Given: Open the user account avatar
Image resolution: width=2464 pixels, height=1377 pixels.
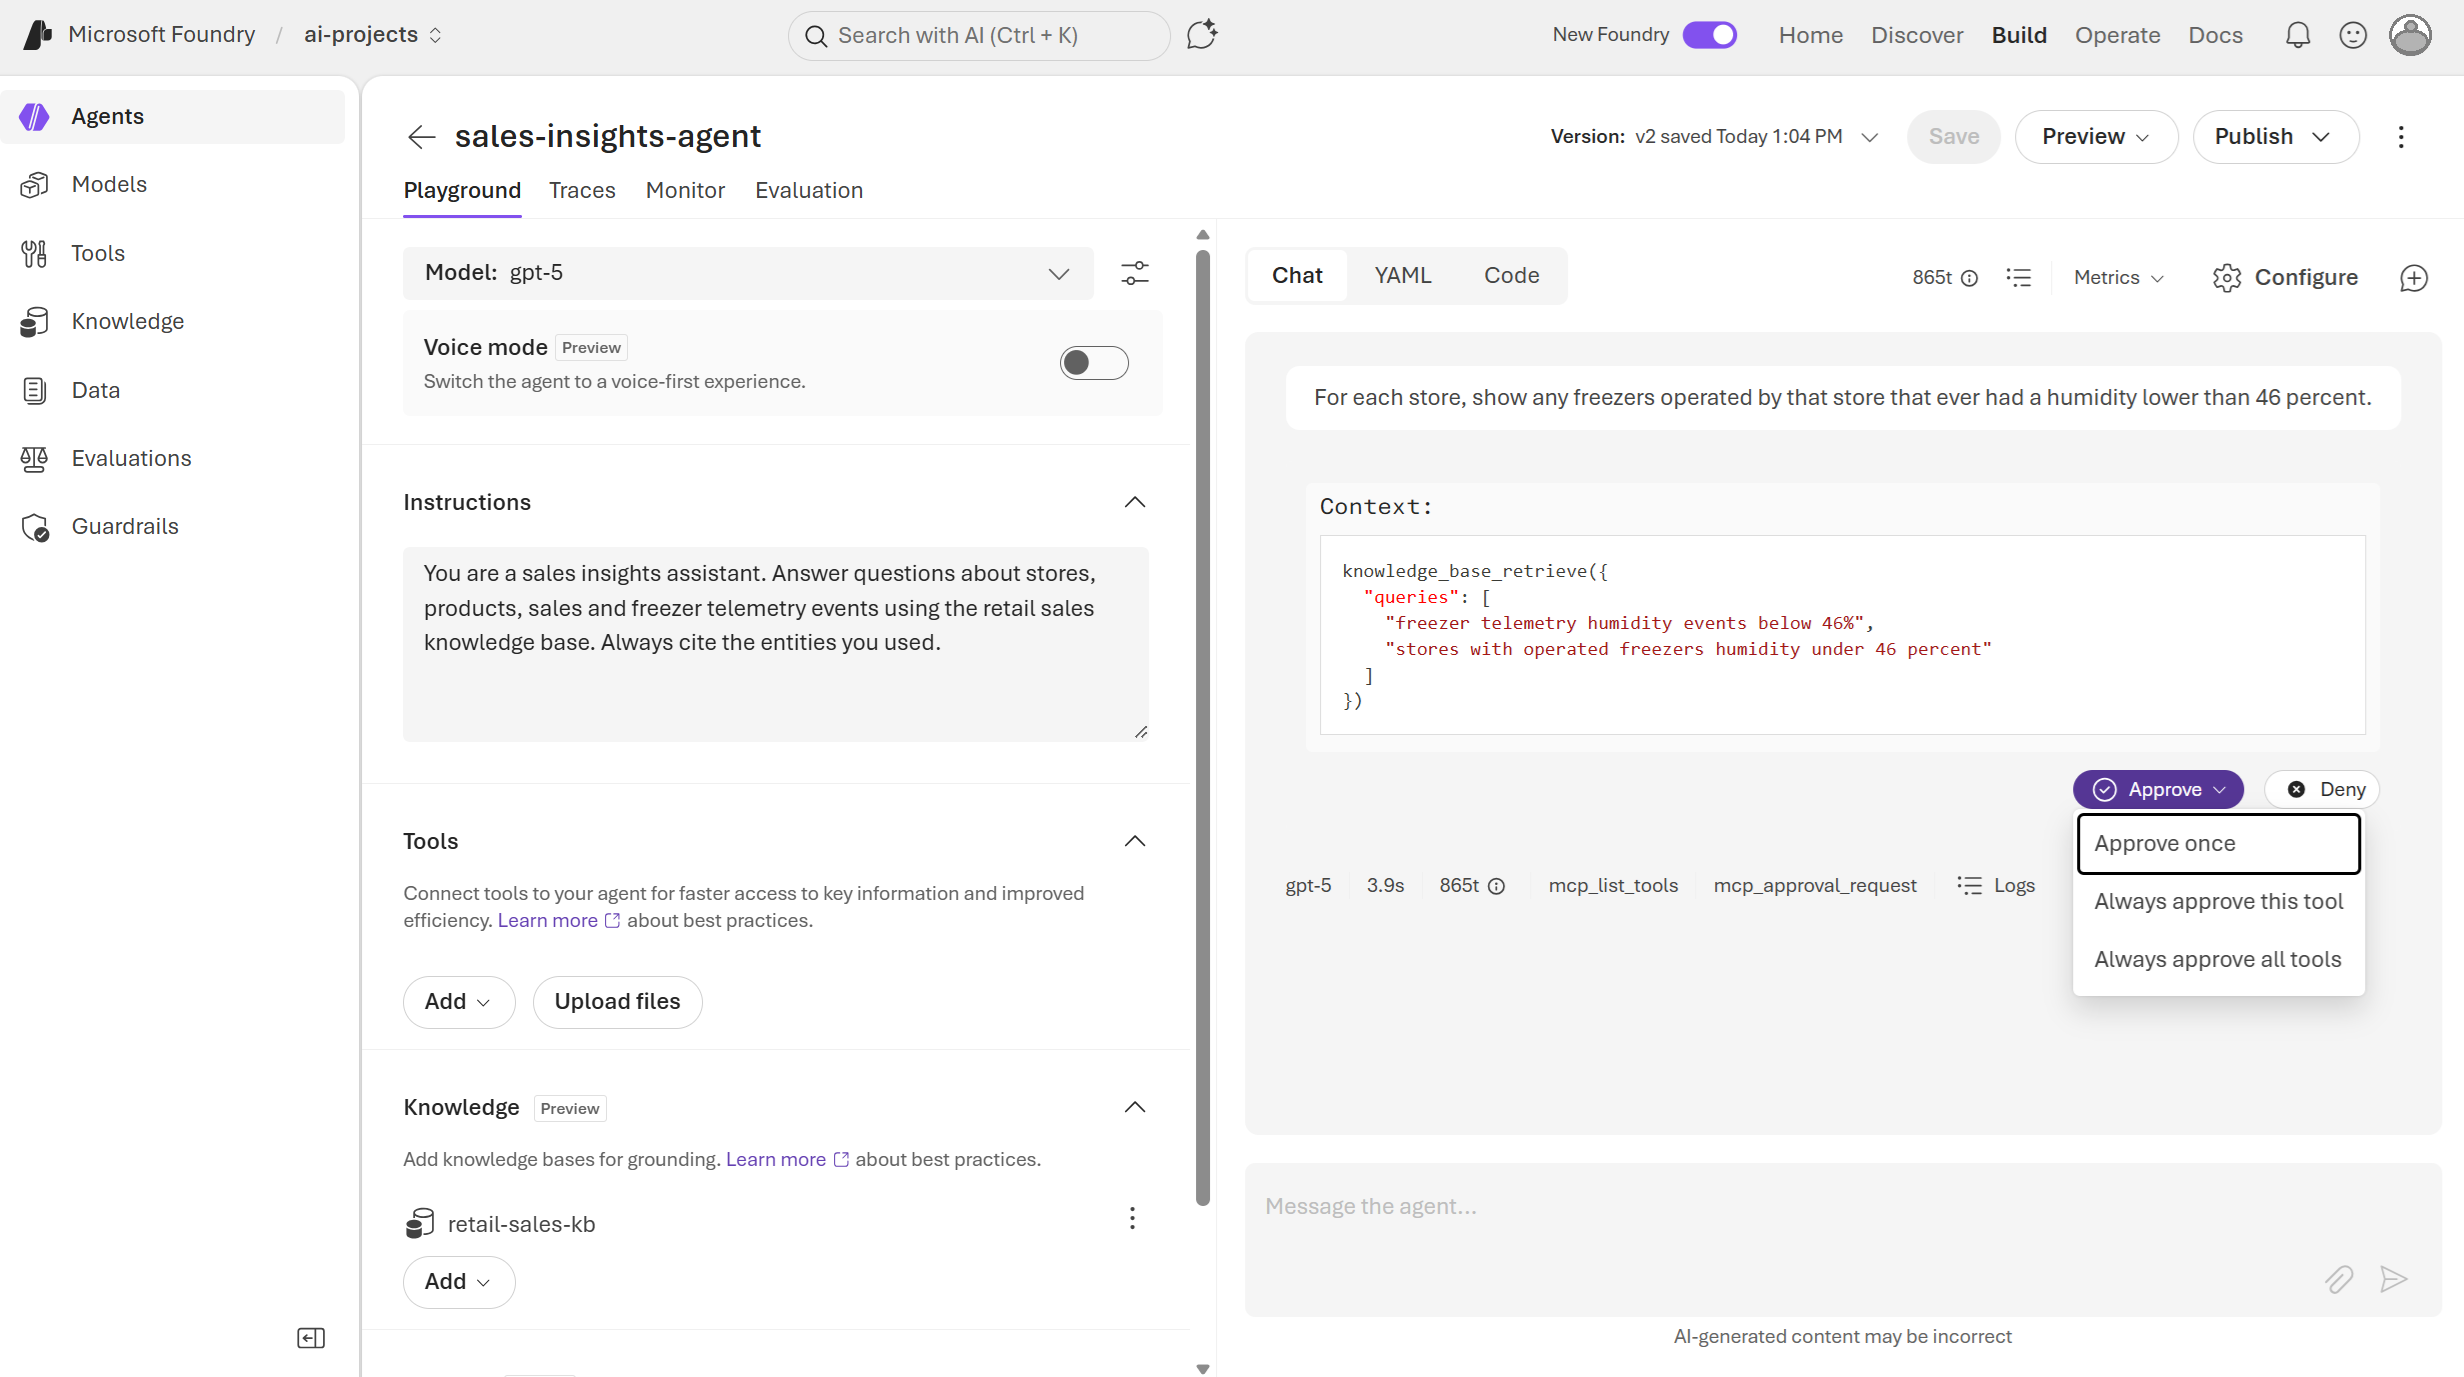Looking at the screenshot, I should click(2410, 36).
